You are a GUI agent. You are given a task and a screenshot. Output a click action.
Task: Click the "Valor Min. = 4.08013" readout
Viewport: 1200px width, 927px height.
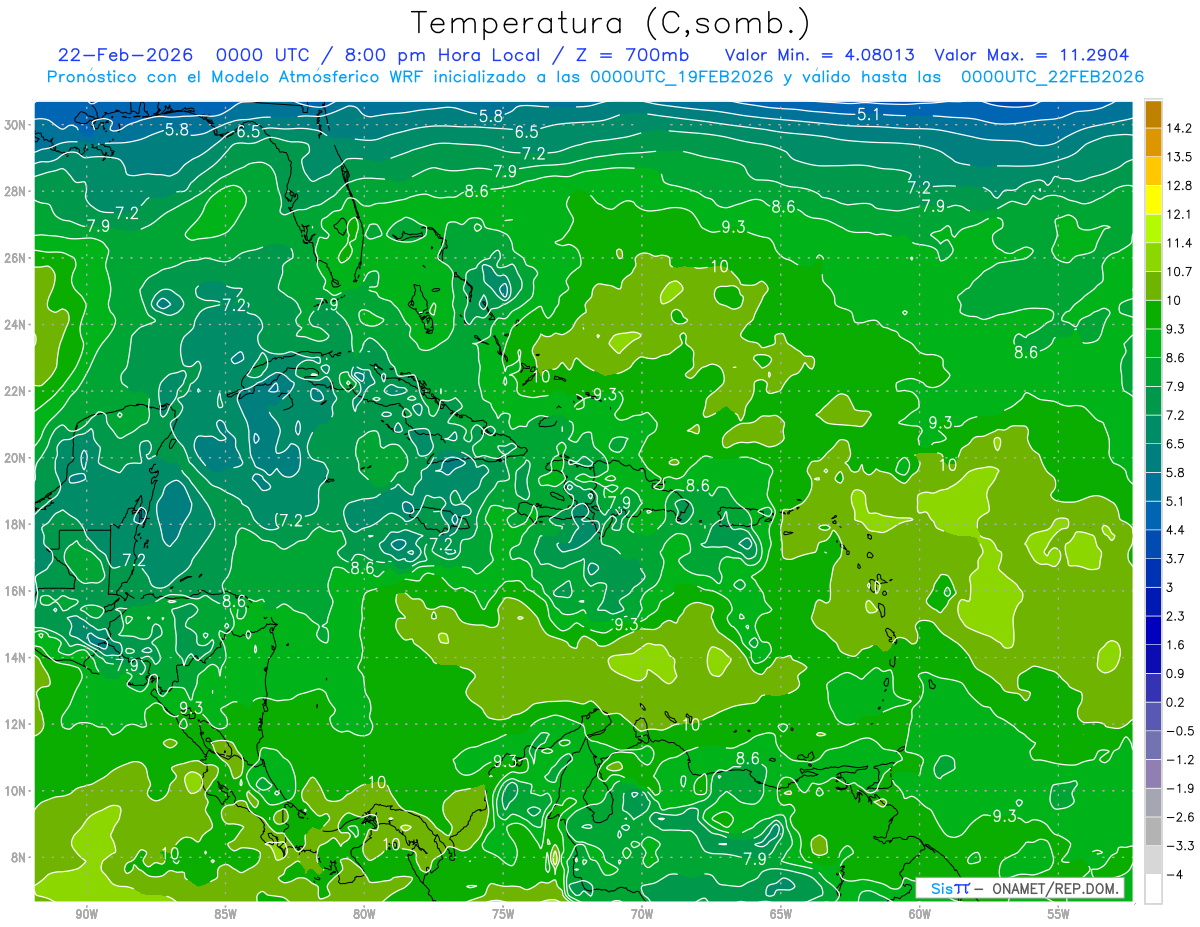coord(820,55)
